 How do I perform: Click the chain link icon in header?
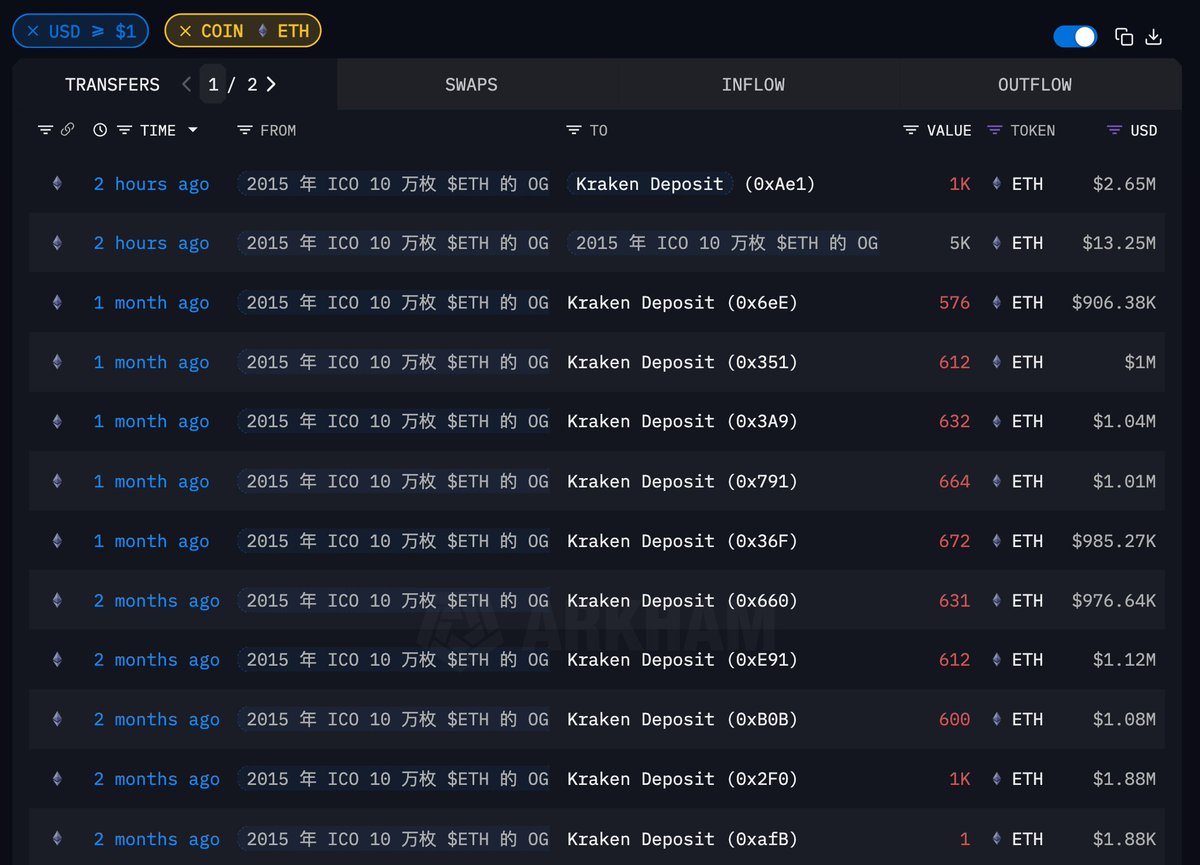pos(68,130)
